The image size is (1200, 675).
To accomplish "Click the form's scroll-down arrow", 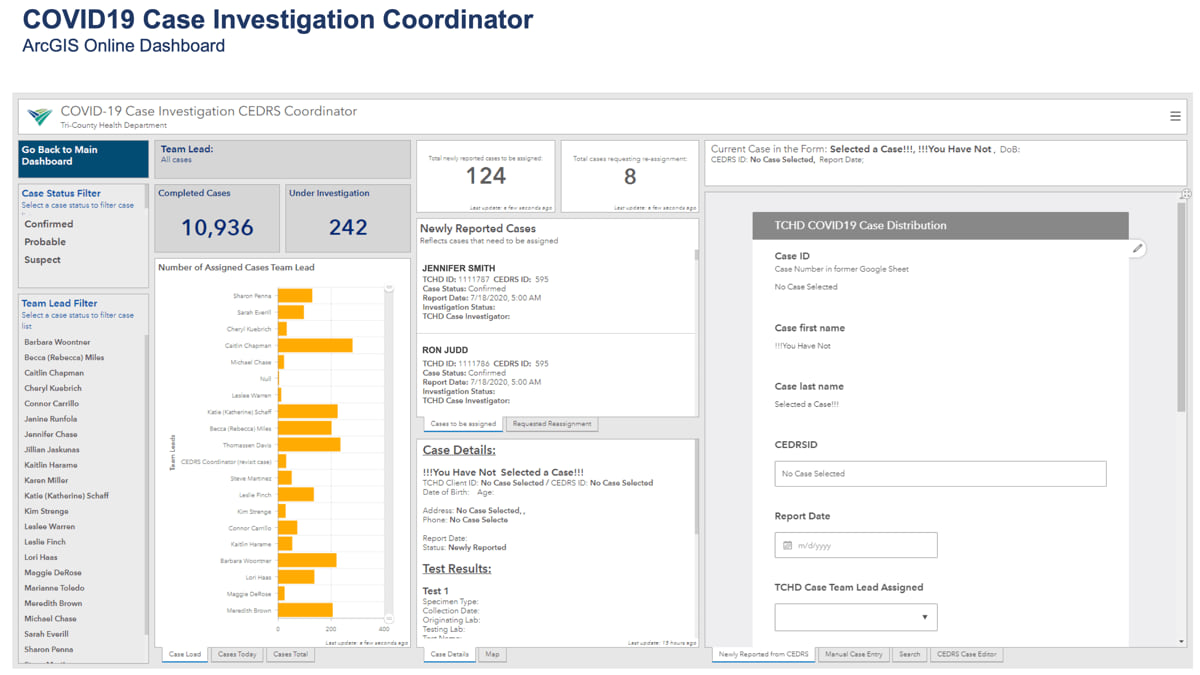I will pyautogui.click(x=1181, y=641).
